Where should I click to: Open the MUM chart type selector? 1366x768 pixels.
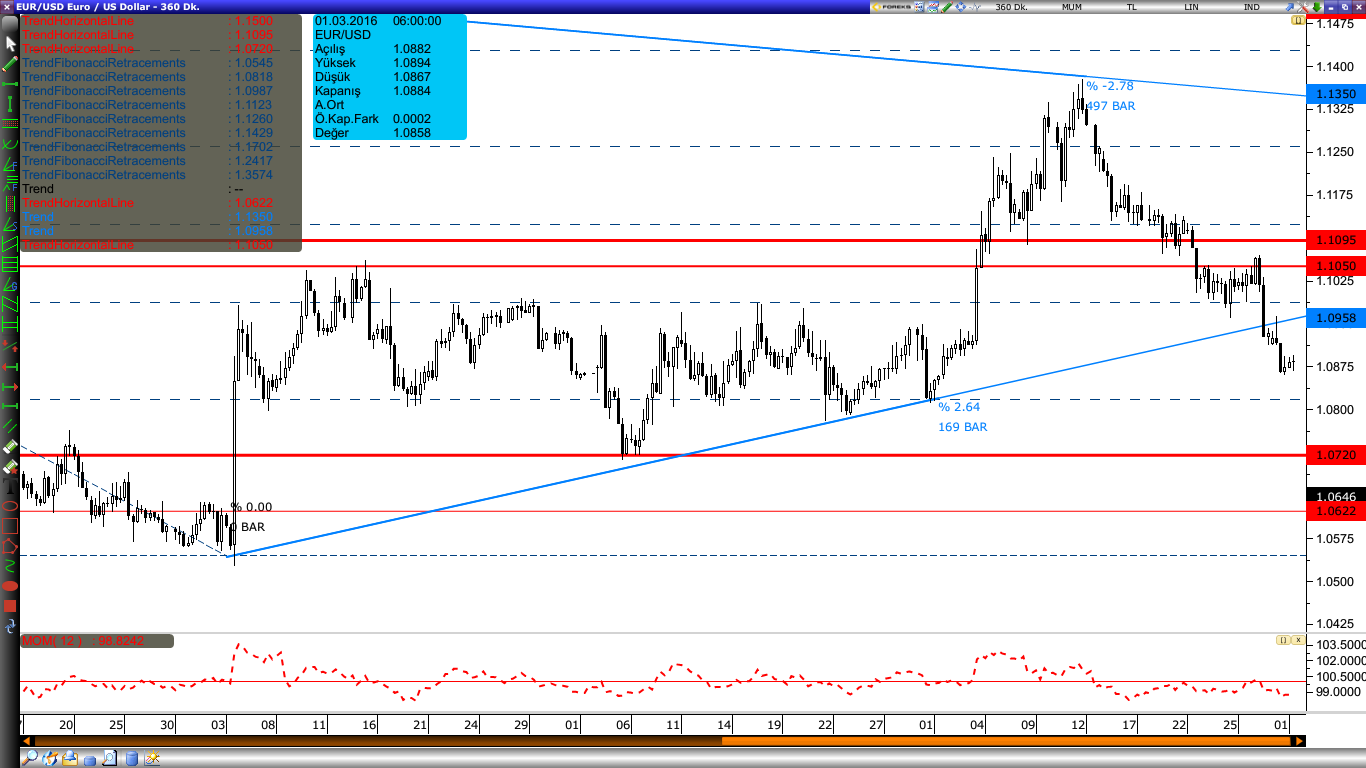[x=1072, y=7]
